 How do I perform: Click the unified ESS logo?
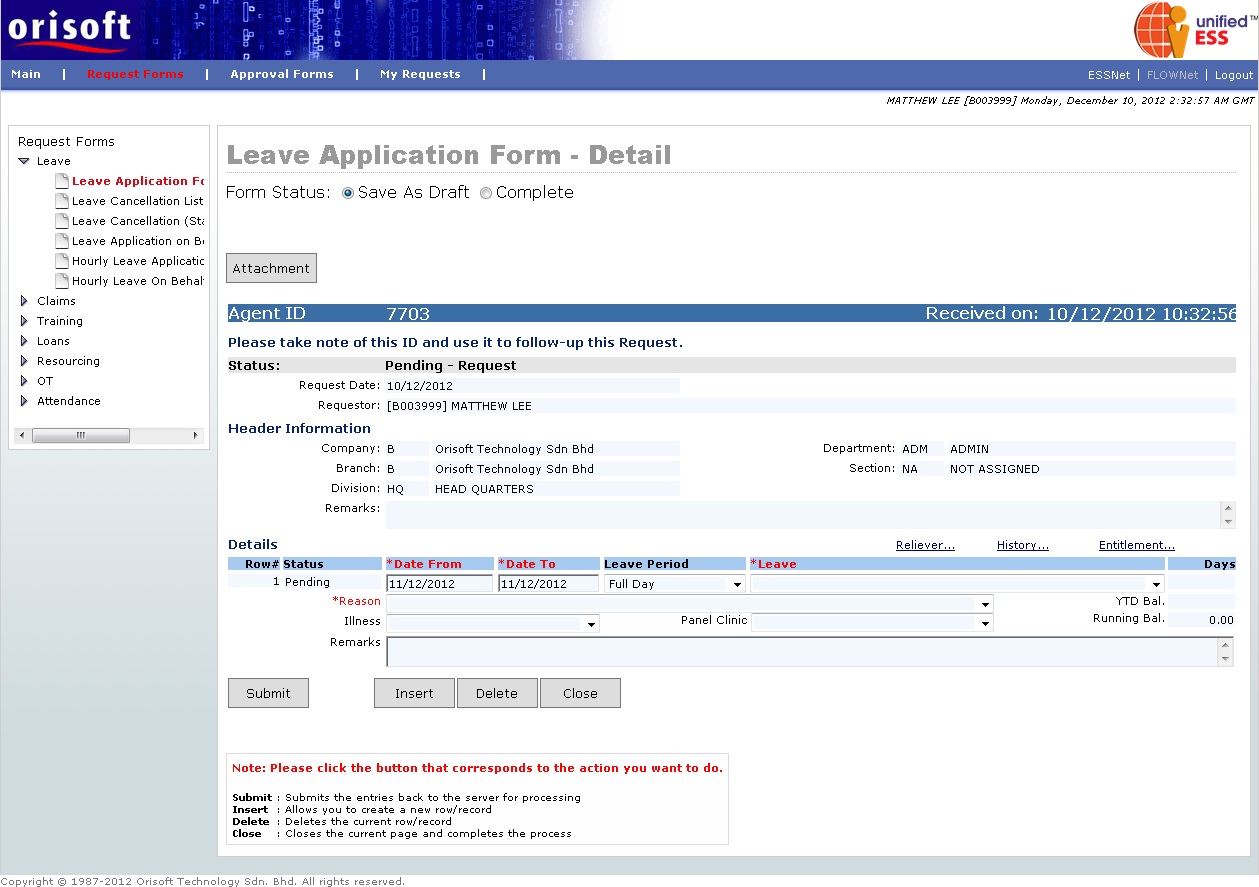[x=1195, y=29]
